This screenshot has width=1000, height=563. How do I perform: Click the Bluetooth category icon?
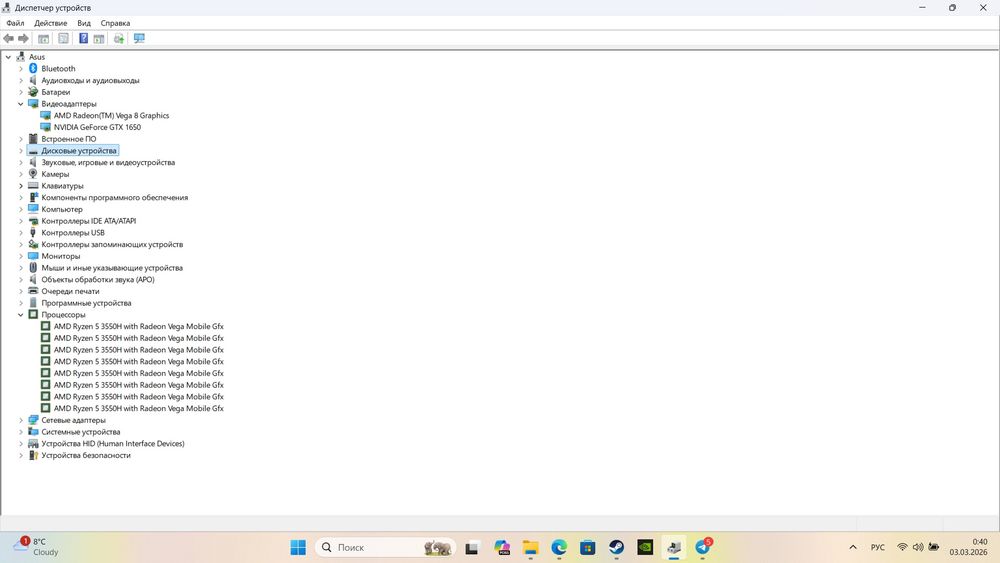pos(33,68)
